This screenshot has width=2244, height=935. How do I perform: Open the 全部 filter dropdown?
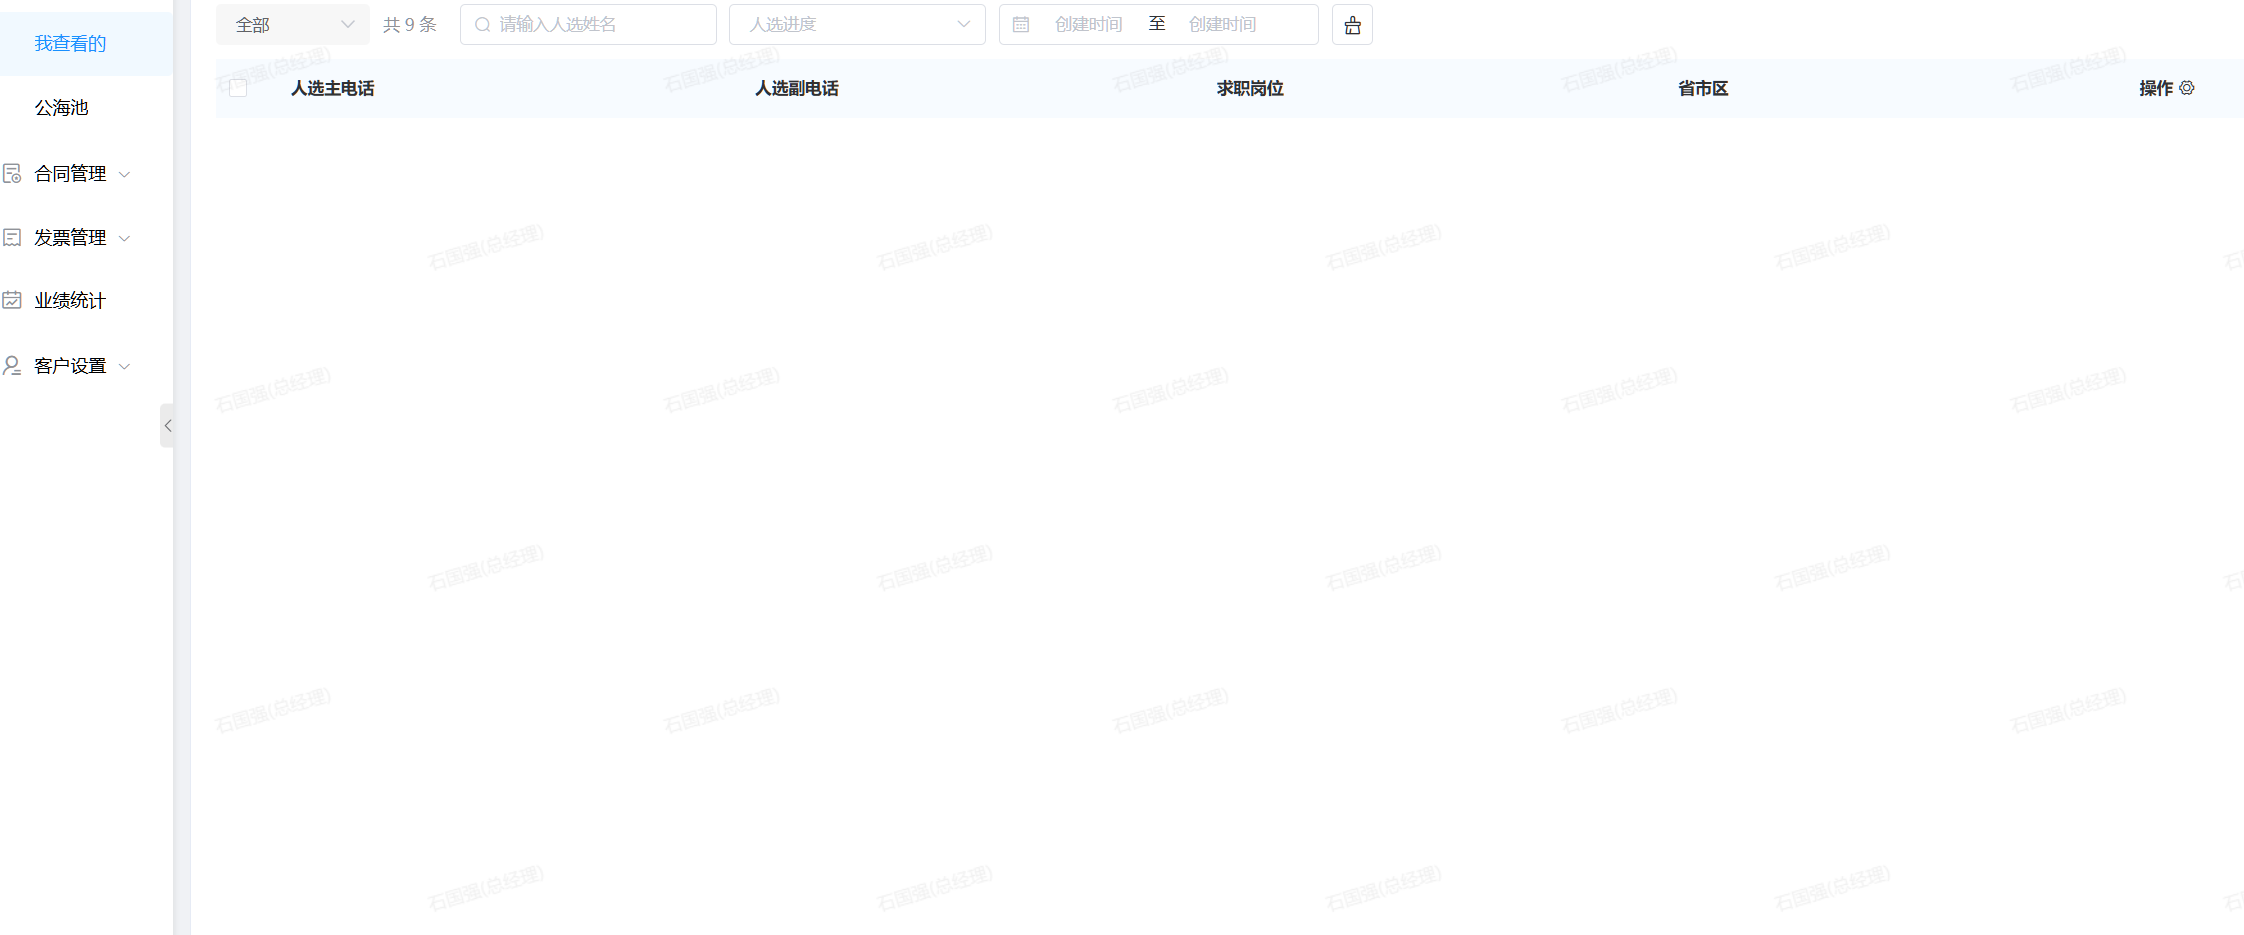tap(292, 24)
